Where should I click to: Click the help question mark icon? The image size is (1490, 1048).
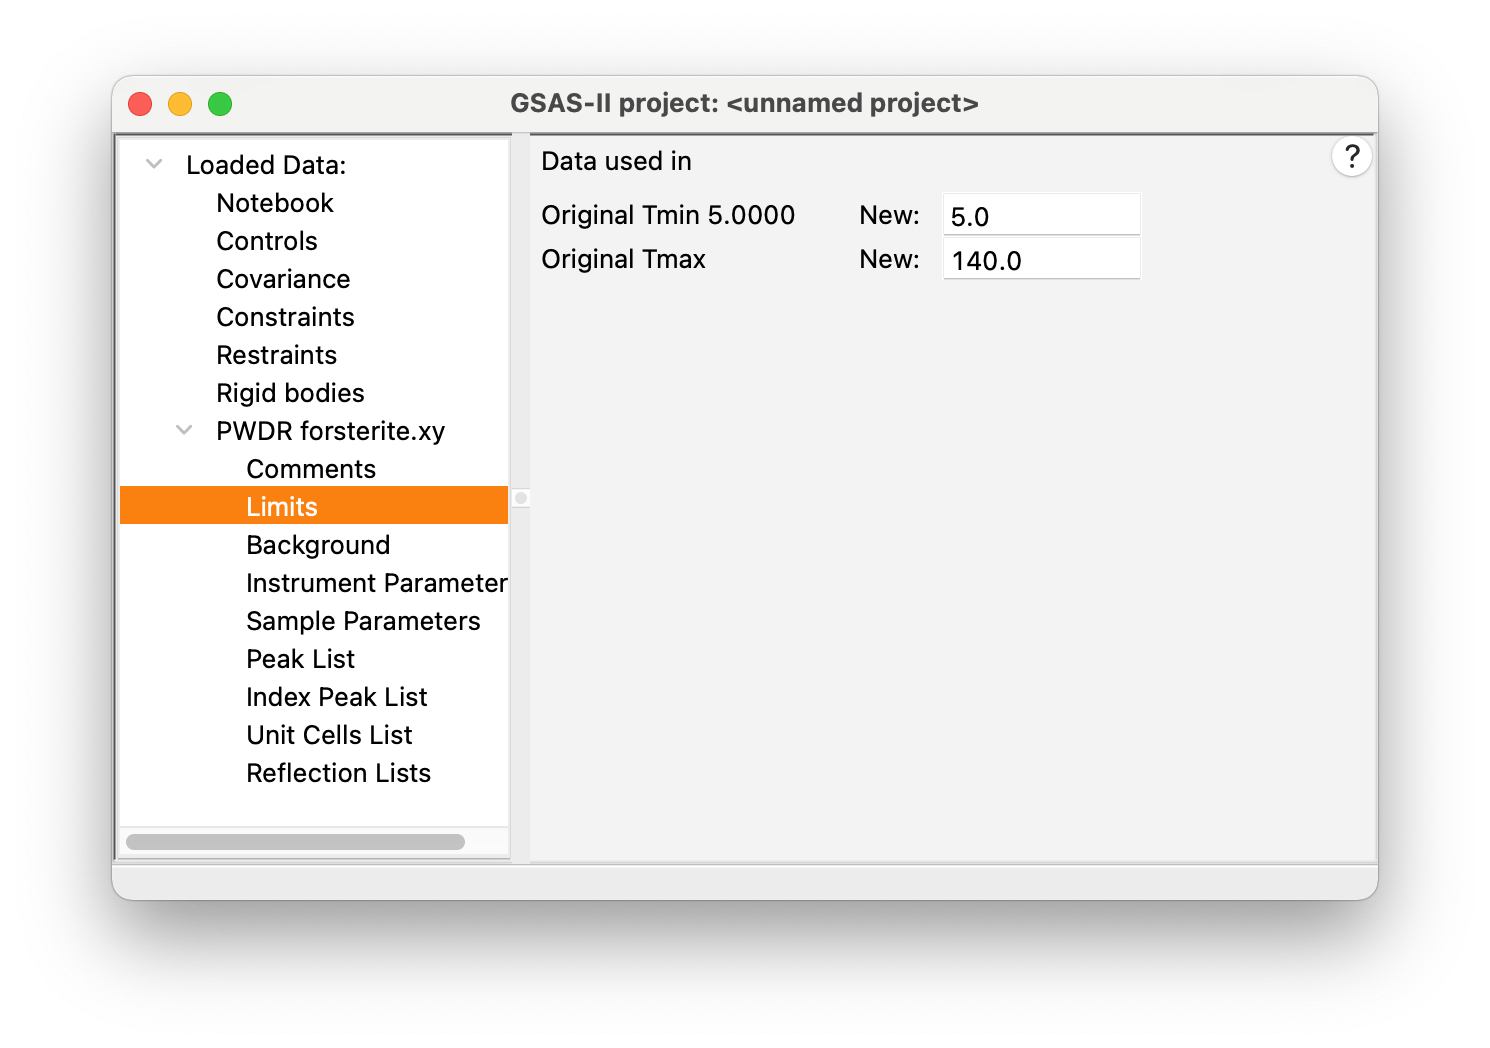click(x=1351, y=157)
